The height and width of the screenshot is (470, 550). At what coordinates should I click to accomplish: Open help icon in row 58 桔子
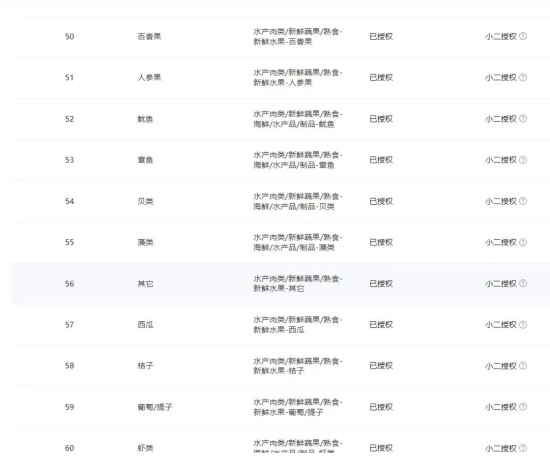[523, 366]
